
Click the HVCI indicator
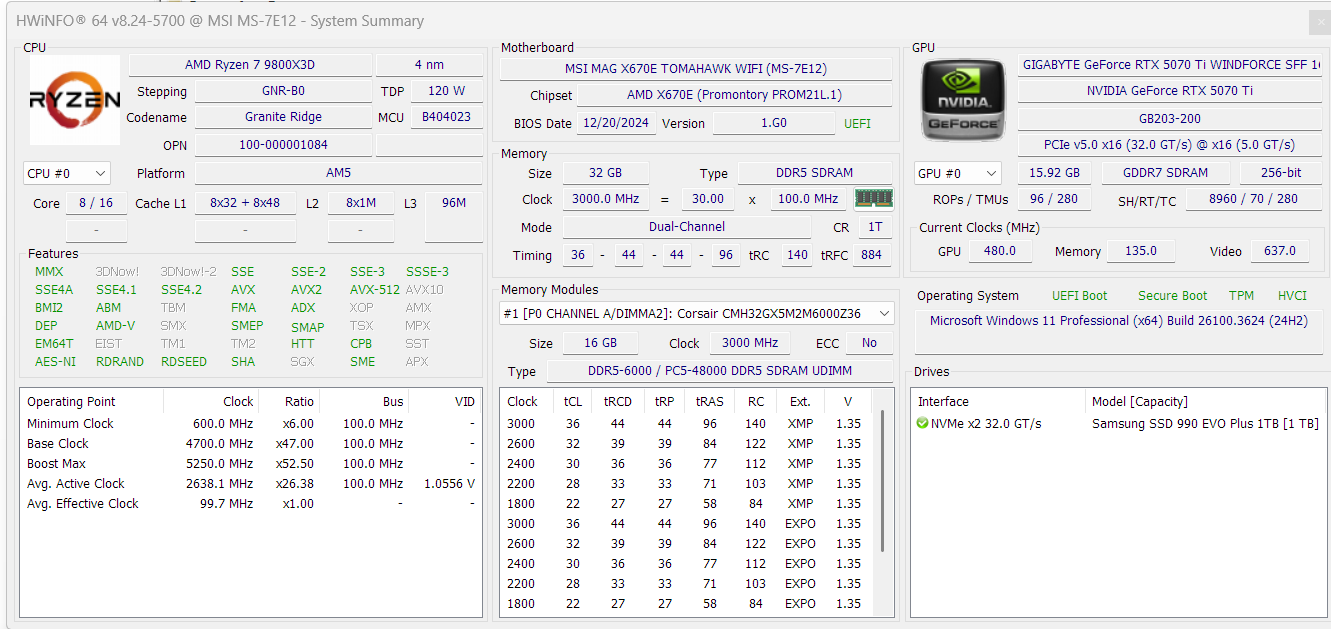(1292, 296)
